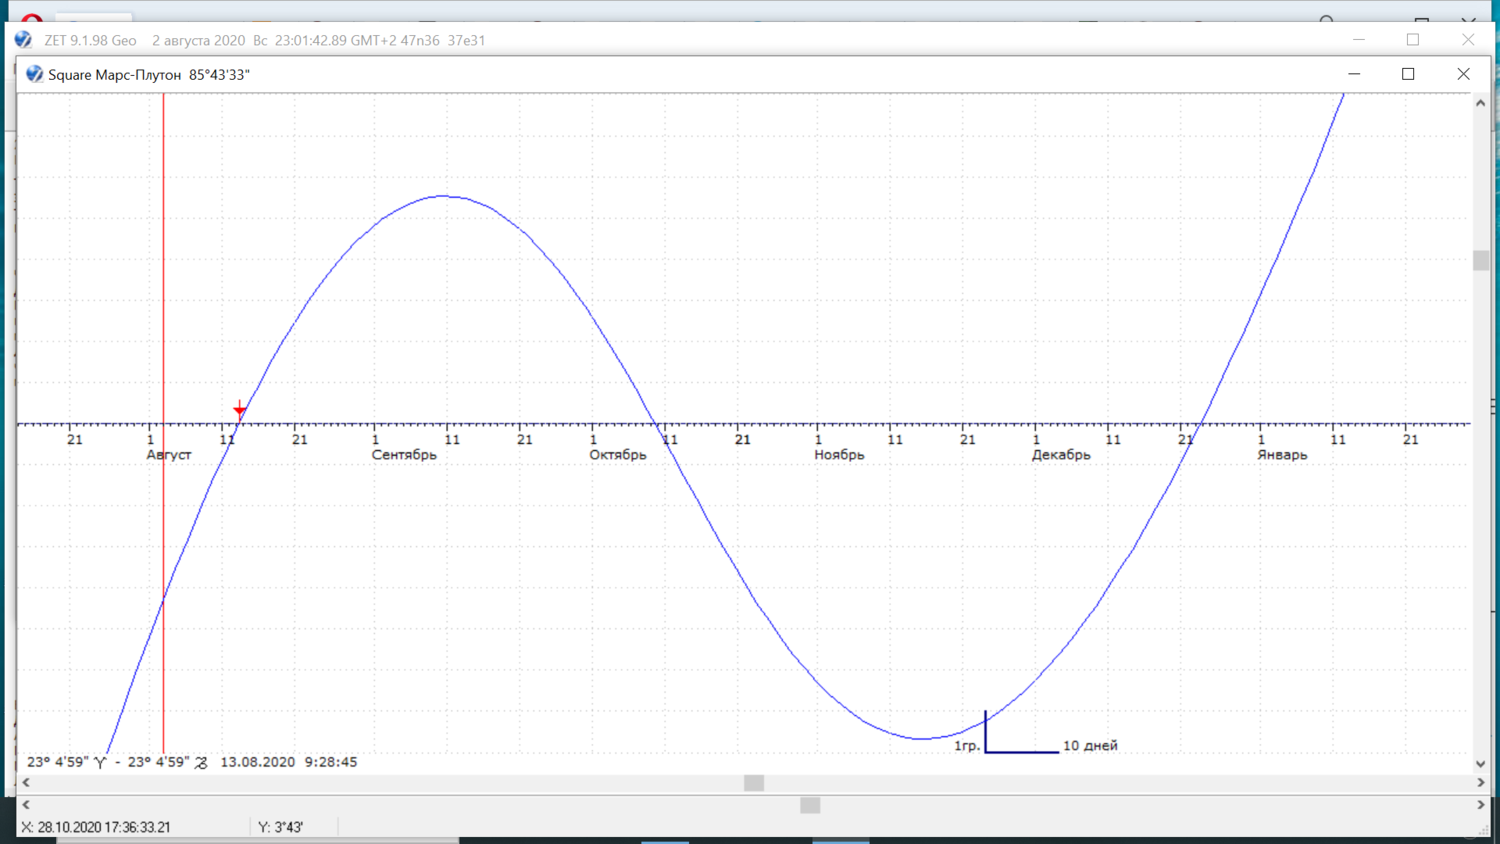
Task: Click the upper horizontal scrollbar thumb
Action: click(754, 783)
